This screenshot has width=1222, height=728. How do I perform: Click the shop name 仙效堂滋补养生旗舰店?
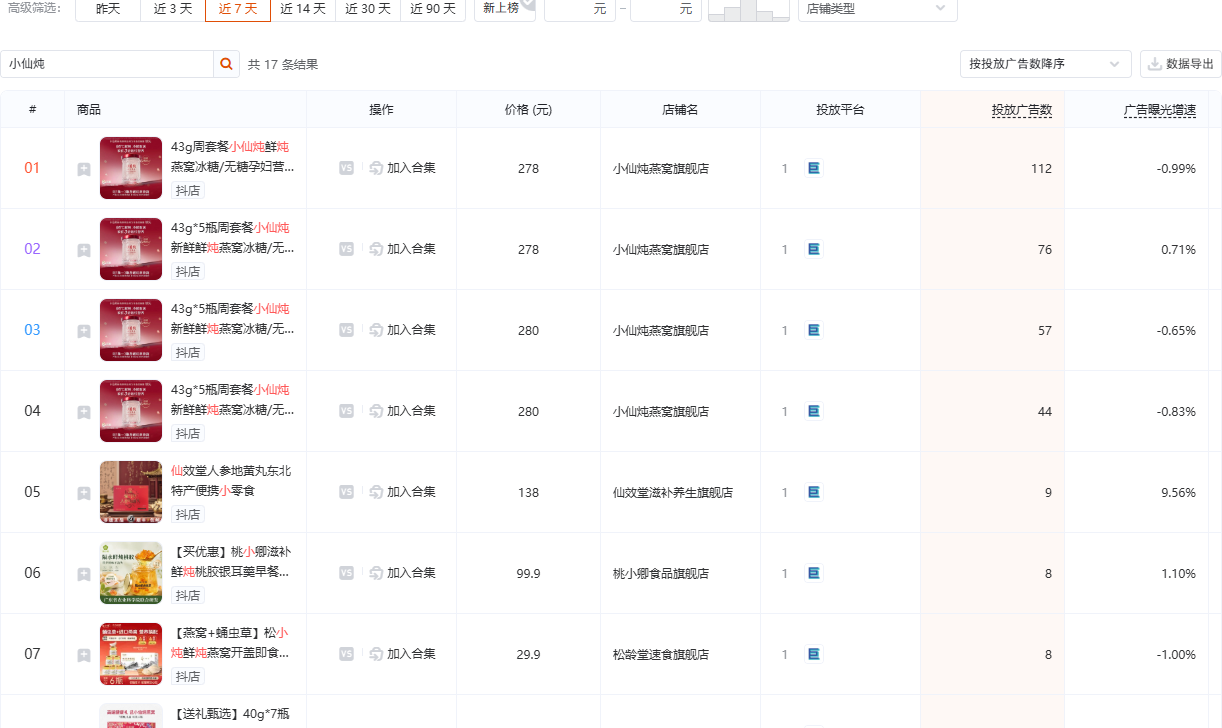673,493
